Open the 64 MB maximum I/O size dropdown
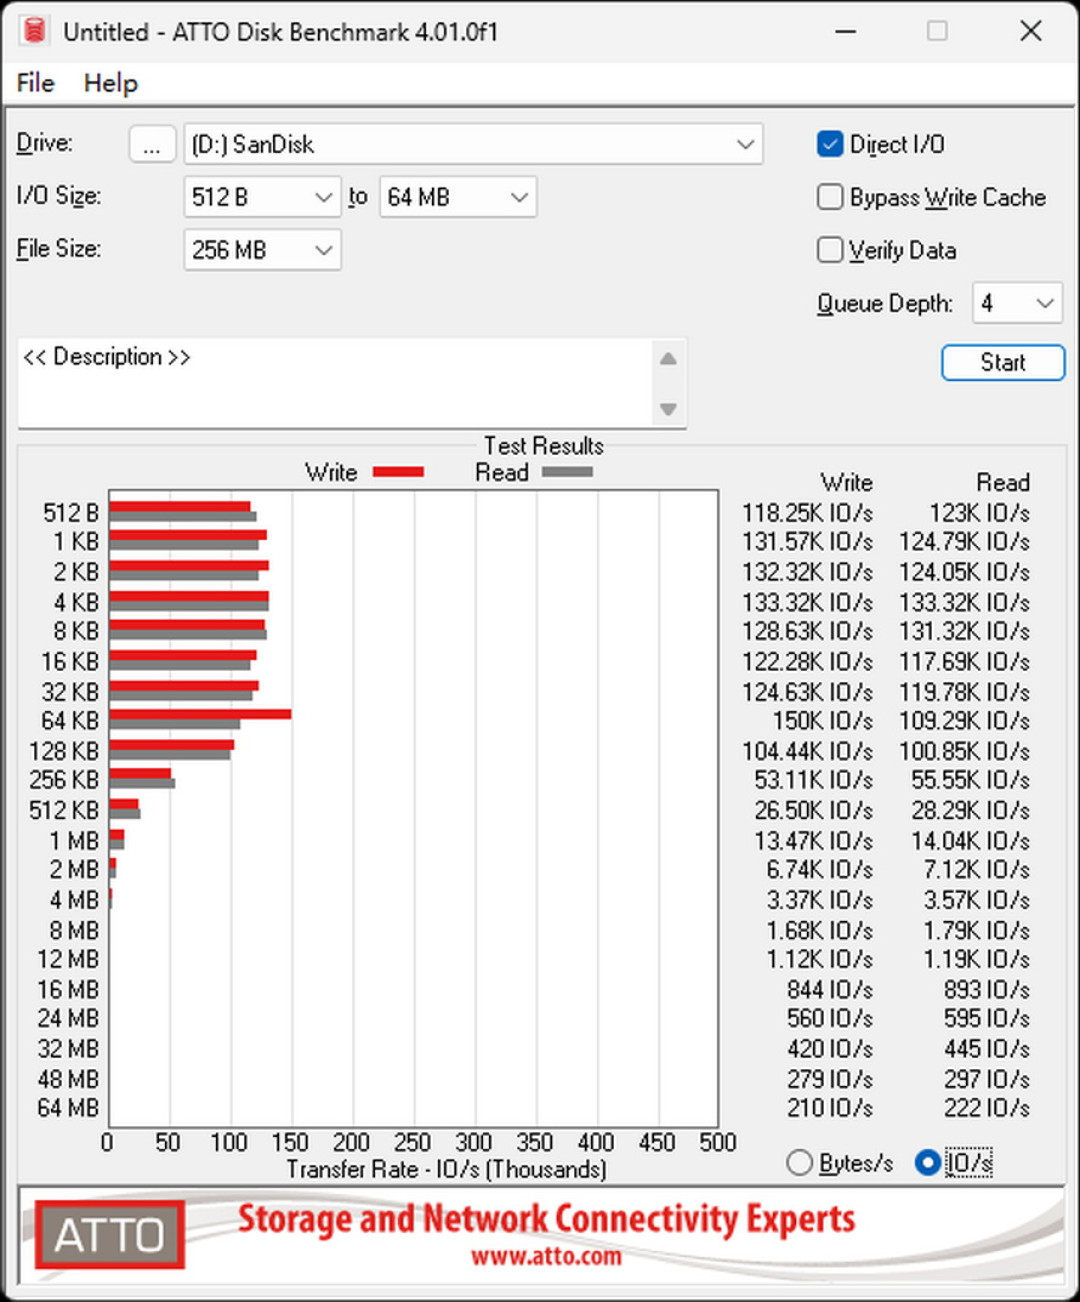 point(458,197)
